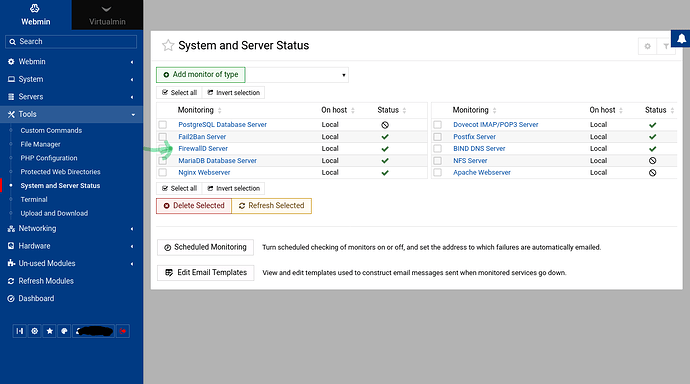Open FirewallD Server monitor link

tap(203, 149)
